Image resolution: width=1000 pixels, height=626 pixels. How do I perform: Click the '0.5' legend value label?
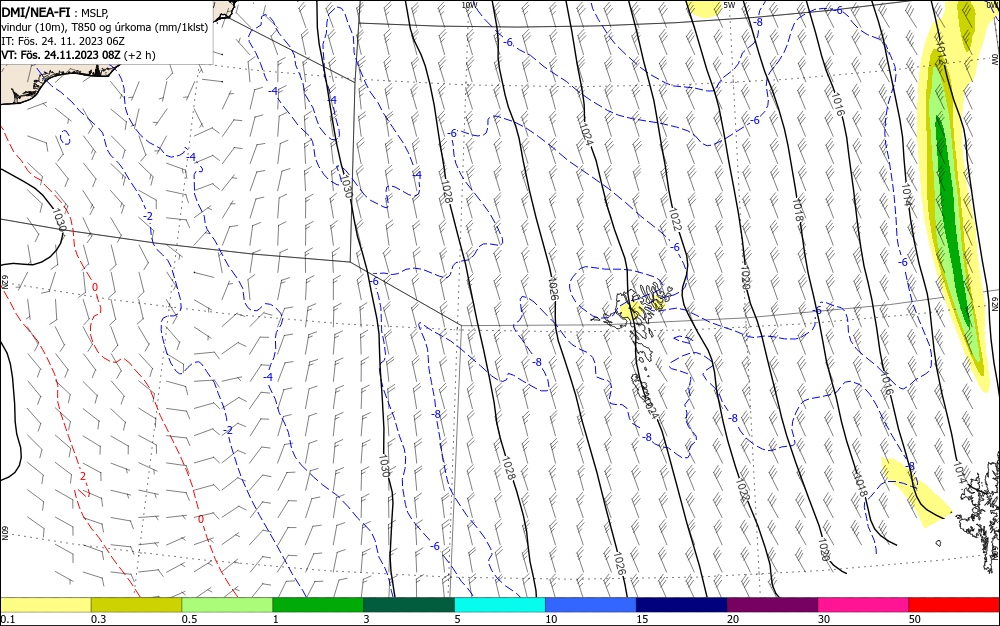pos(189,620)
